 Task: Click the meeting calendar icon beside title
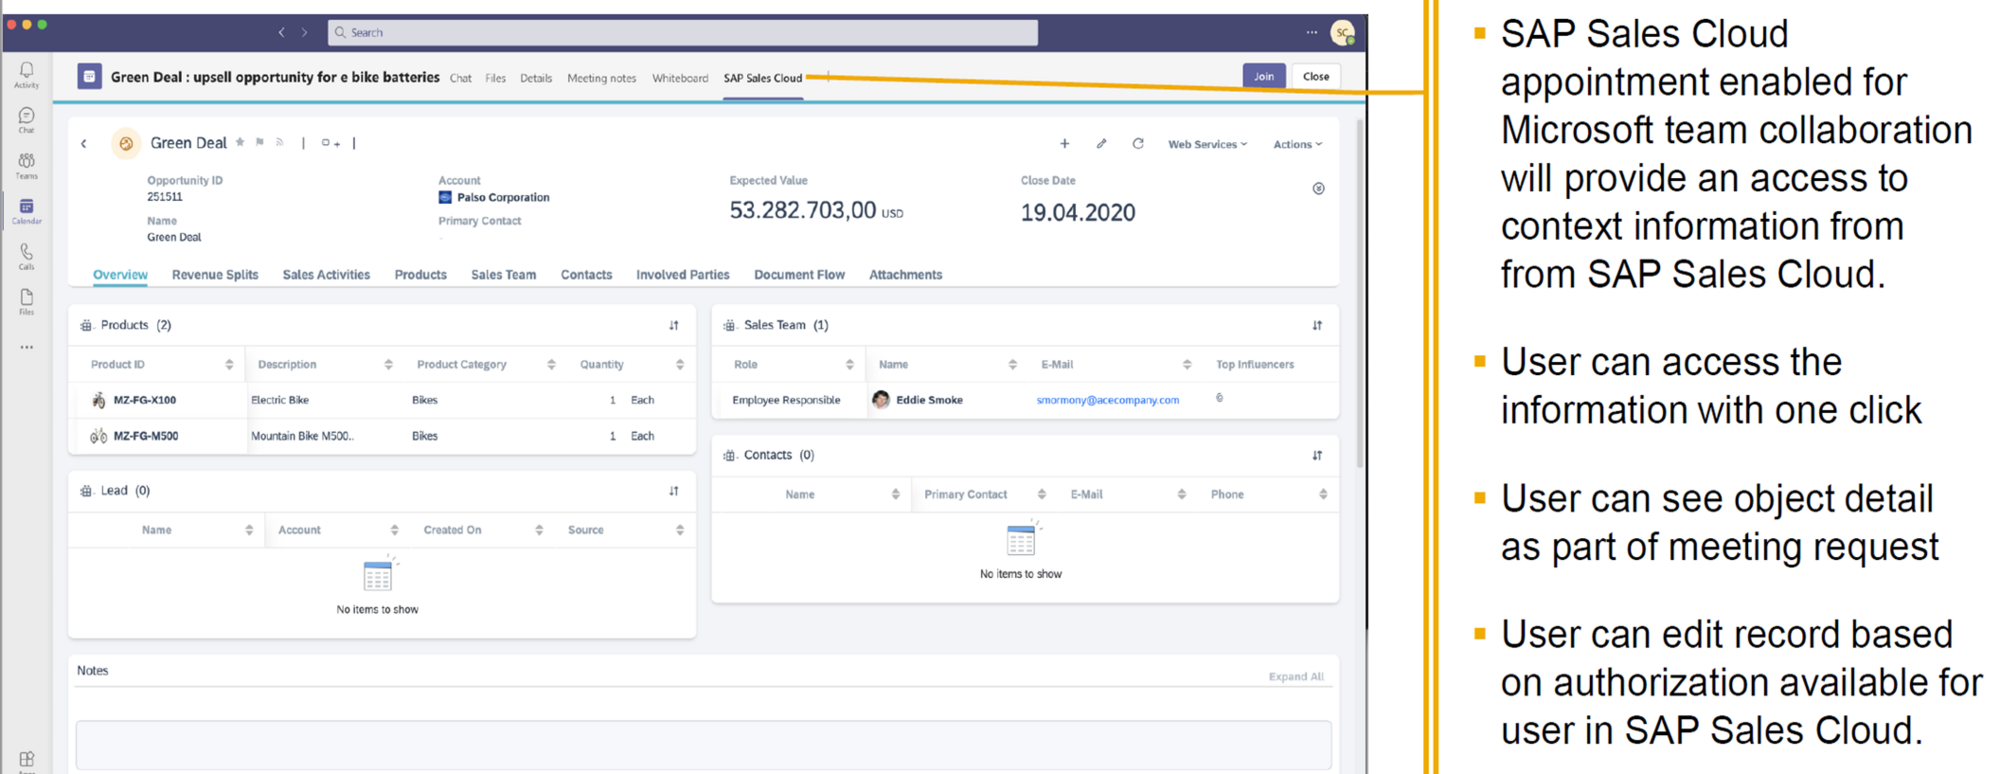point(89,76)
